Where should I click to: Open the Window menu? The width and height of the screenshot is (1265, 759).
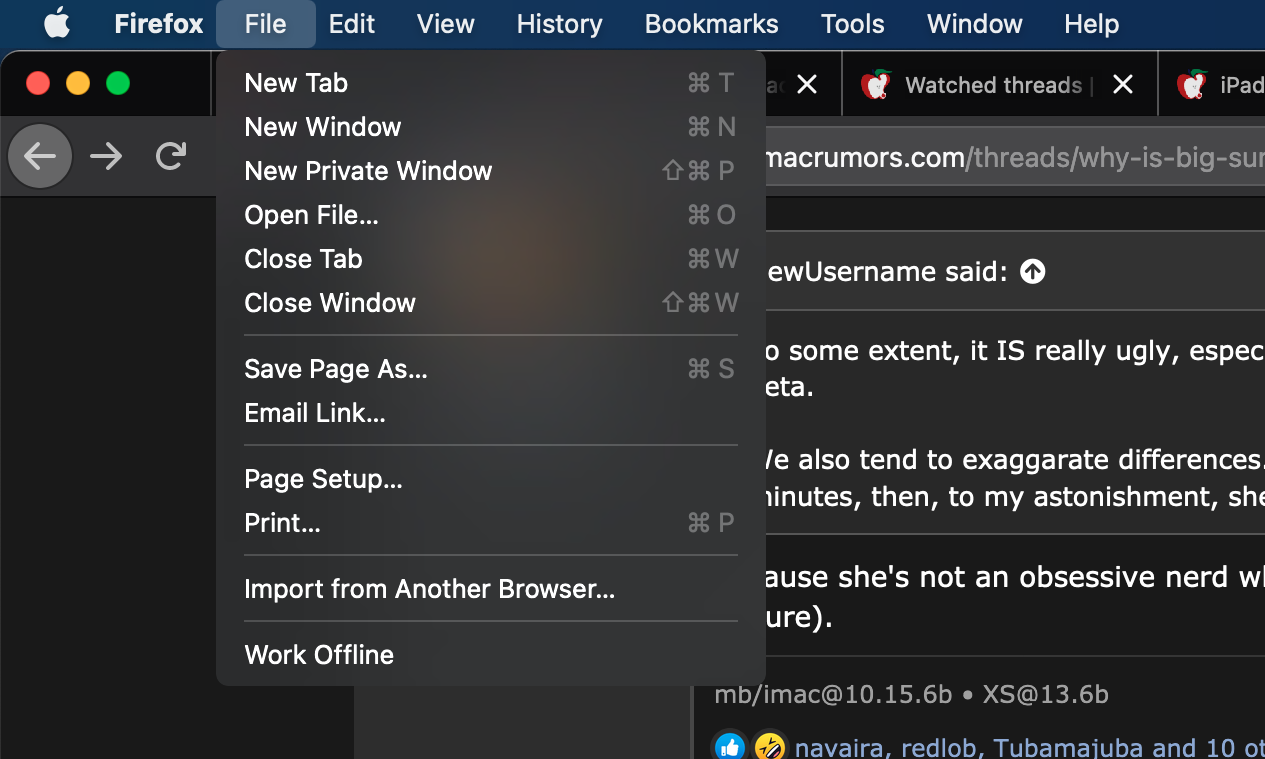[974, 24]
